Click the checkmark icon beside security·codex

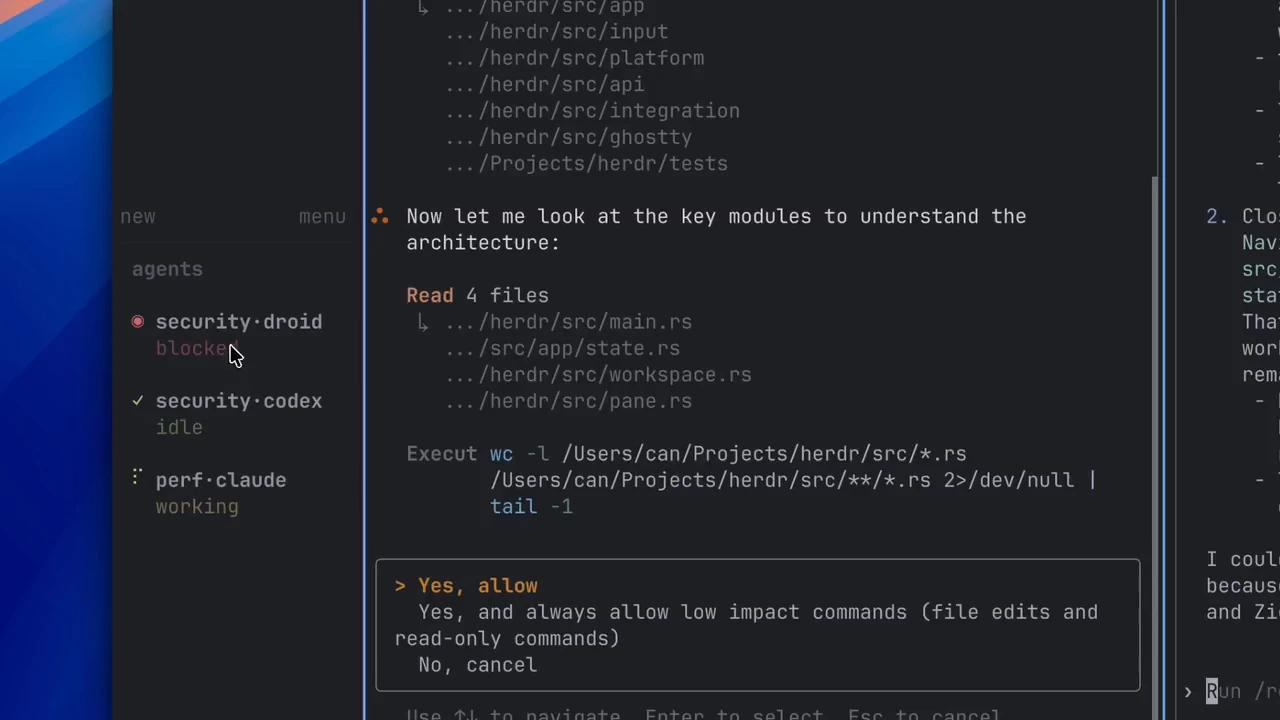138,401
